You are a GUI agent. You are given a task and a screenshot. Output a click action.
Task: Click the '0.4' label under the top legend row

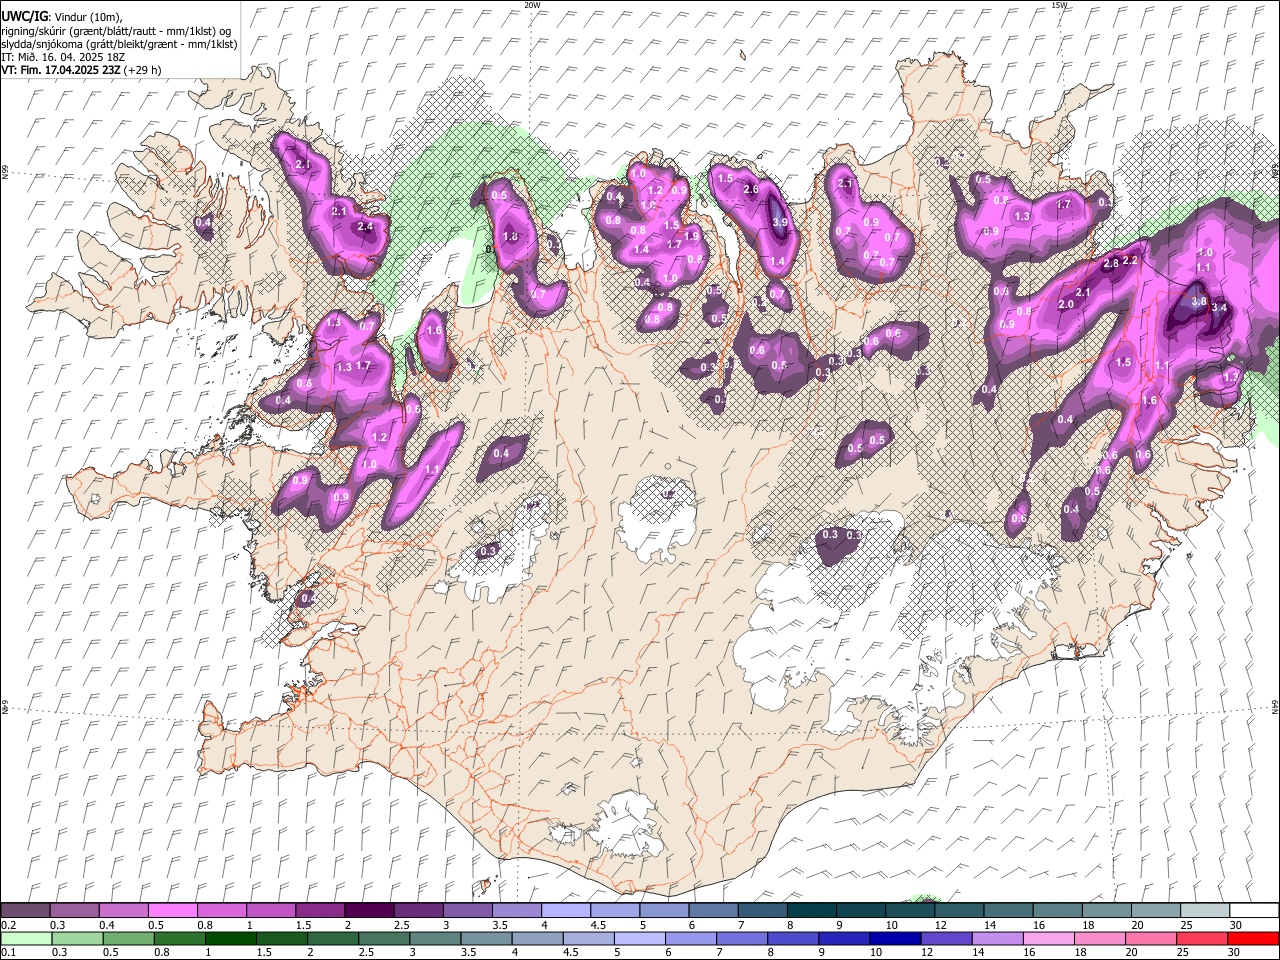click(x=107, y=925)
